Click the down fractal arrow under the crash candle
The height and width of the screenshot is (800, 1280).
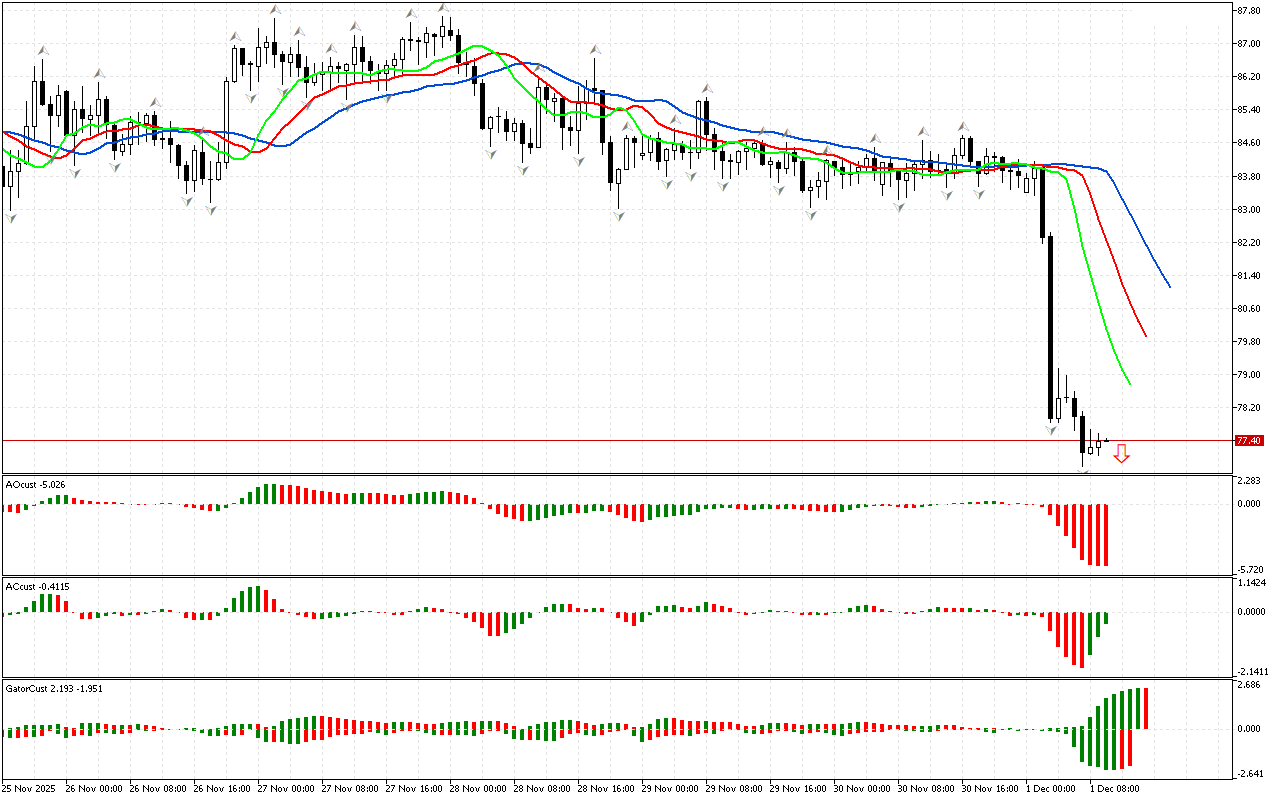coord(1051,430)
